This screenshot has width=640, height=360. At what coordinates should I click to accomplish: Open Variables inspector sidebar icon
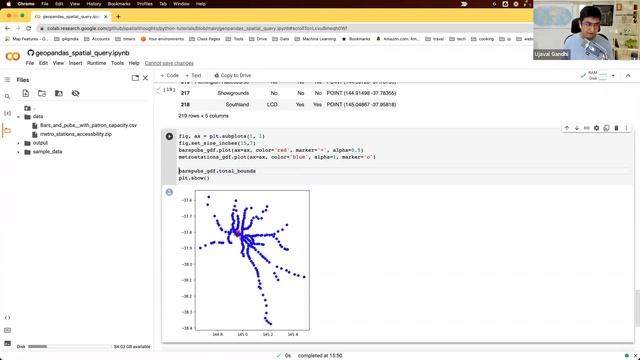click(x=7, y=113)
